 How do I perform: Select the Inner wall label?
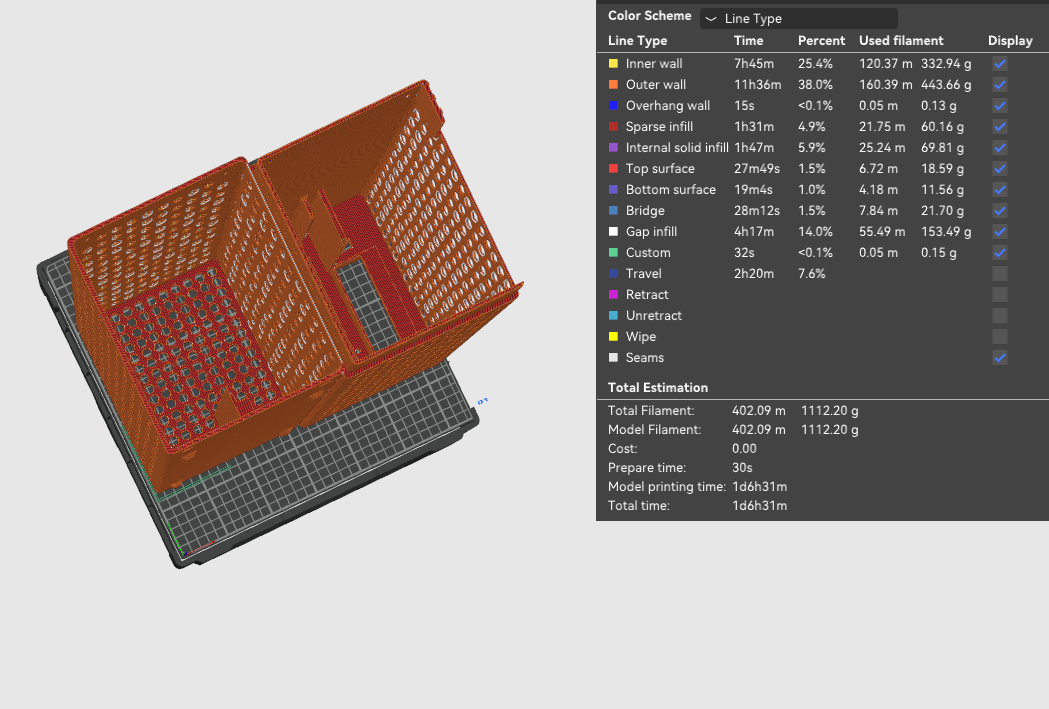654,64
